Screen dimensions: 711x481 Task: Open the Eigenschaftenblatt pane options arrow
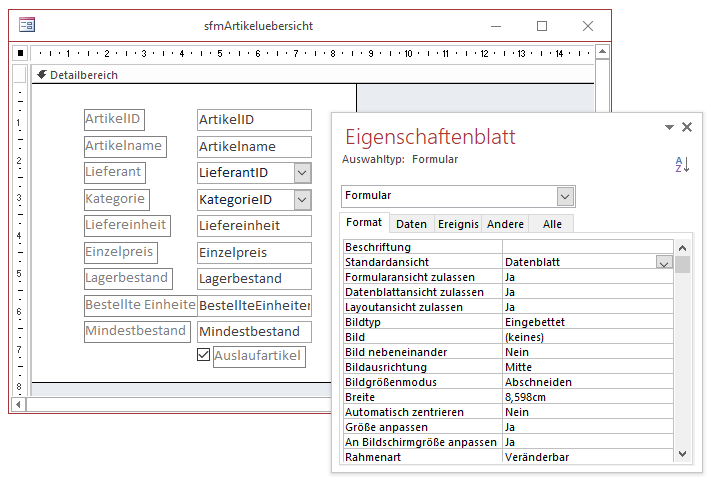pyautogui.click(x=669, y=127)
